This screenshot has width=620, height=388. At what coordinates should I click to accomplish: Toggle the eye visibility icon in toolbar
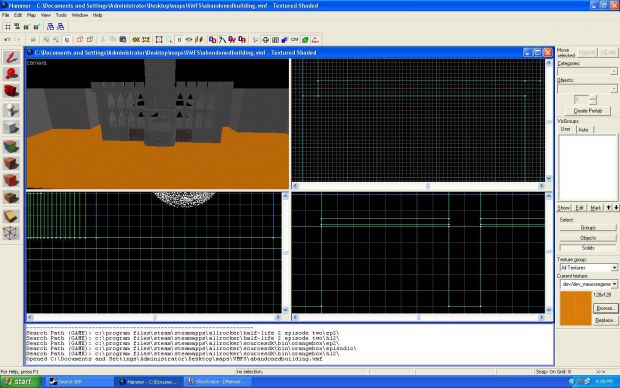click(x=189, y=40)
